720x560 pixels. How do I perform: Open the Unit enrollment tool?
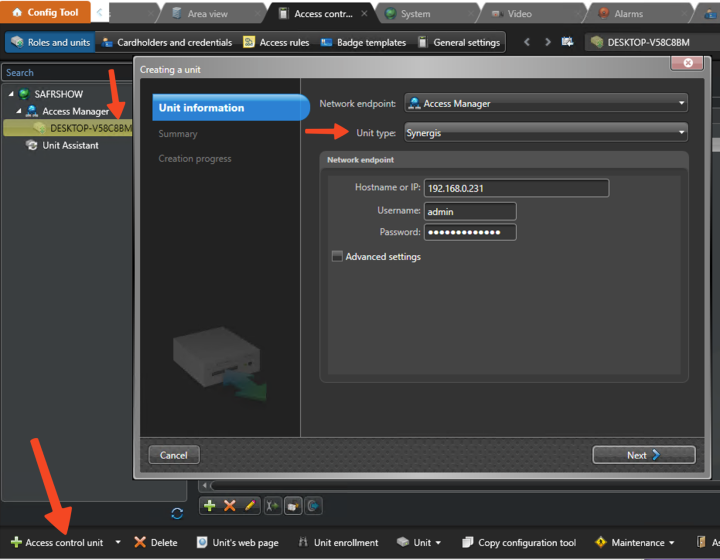coord(338,543)
